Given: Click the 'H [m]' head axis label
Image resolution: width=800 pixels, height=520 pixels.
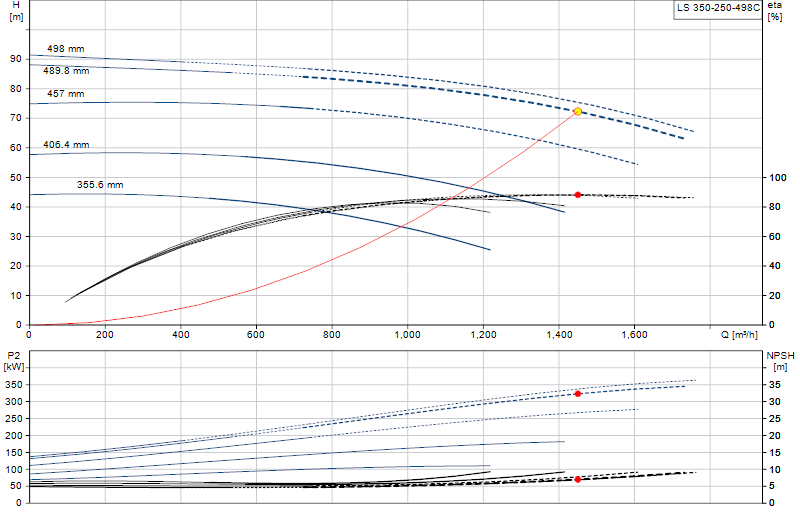Looking at the screenshot, I should point(16,11).
